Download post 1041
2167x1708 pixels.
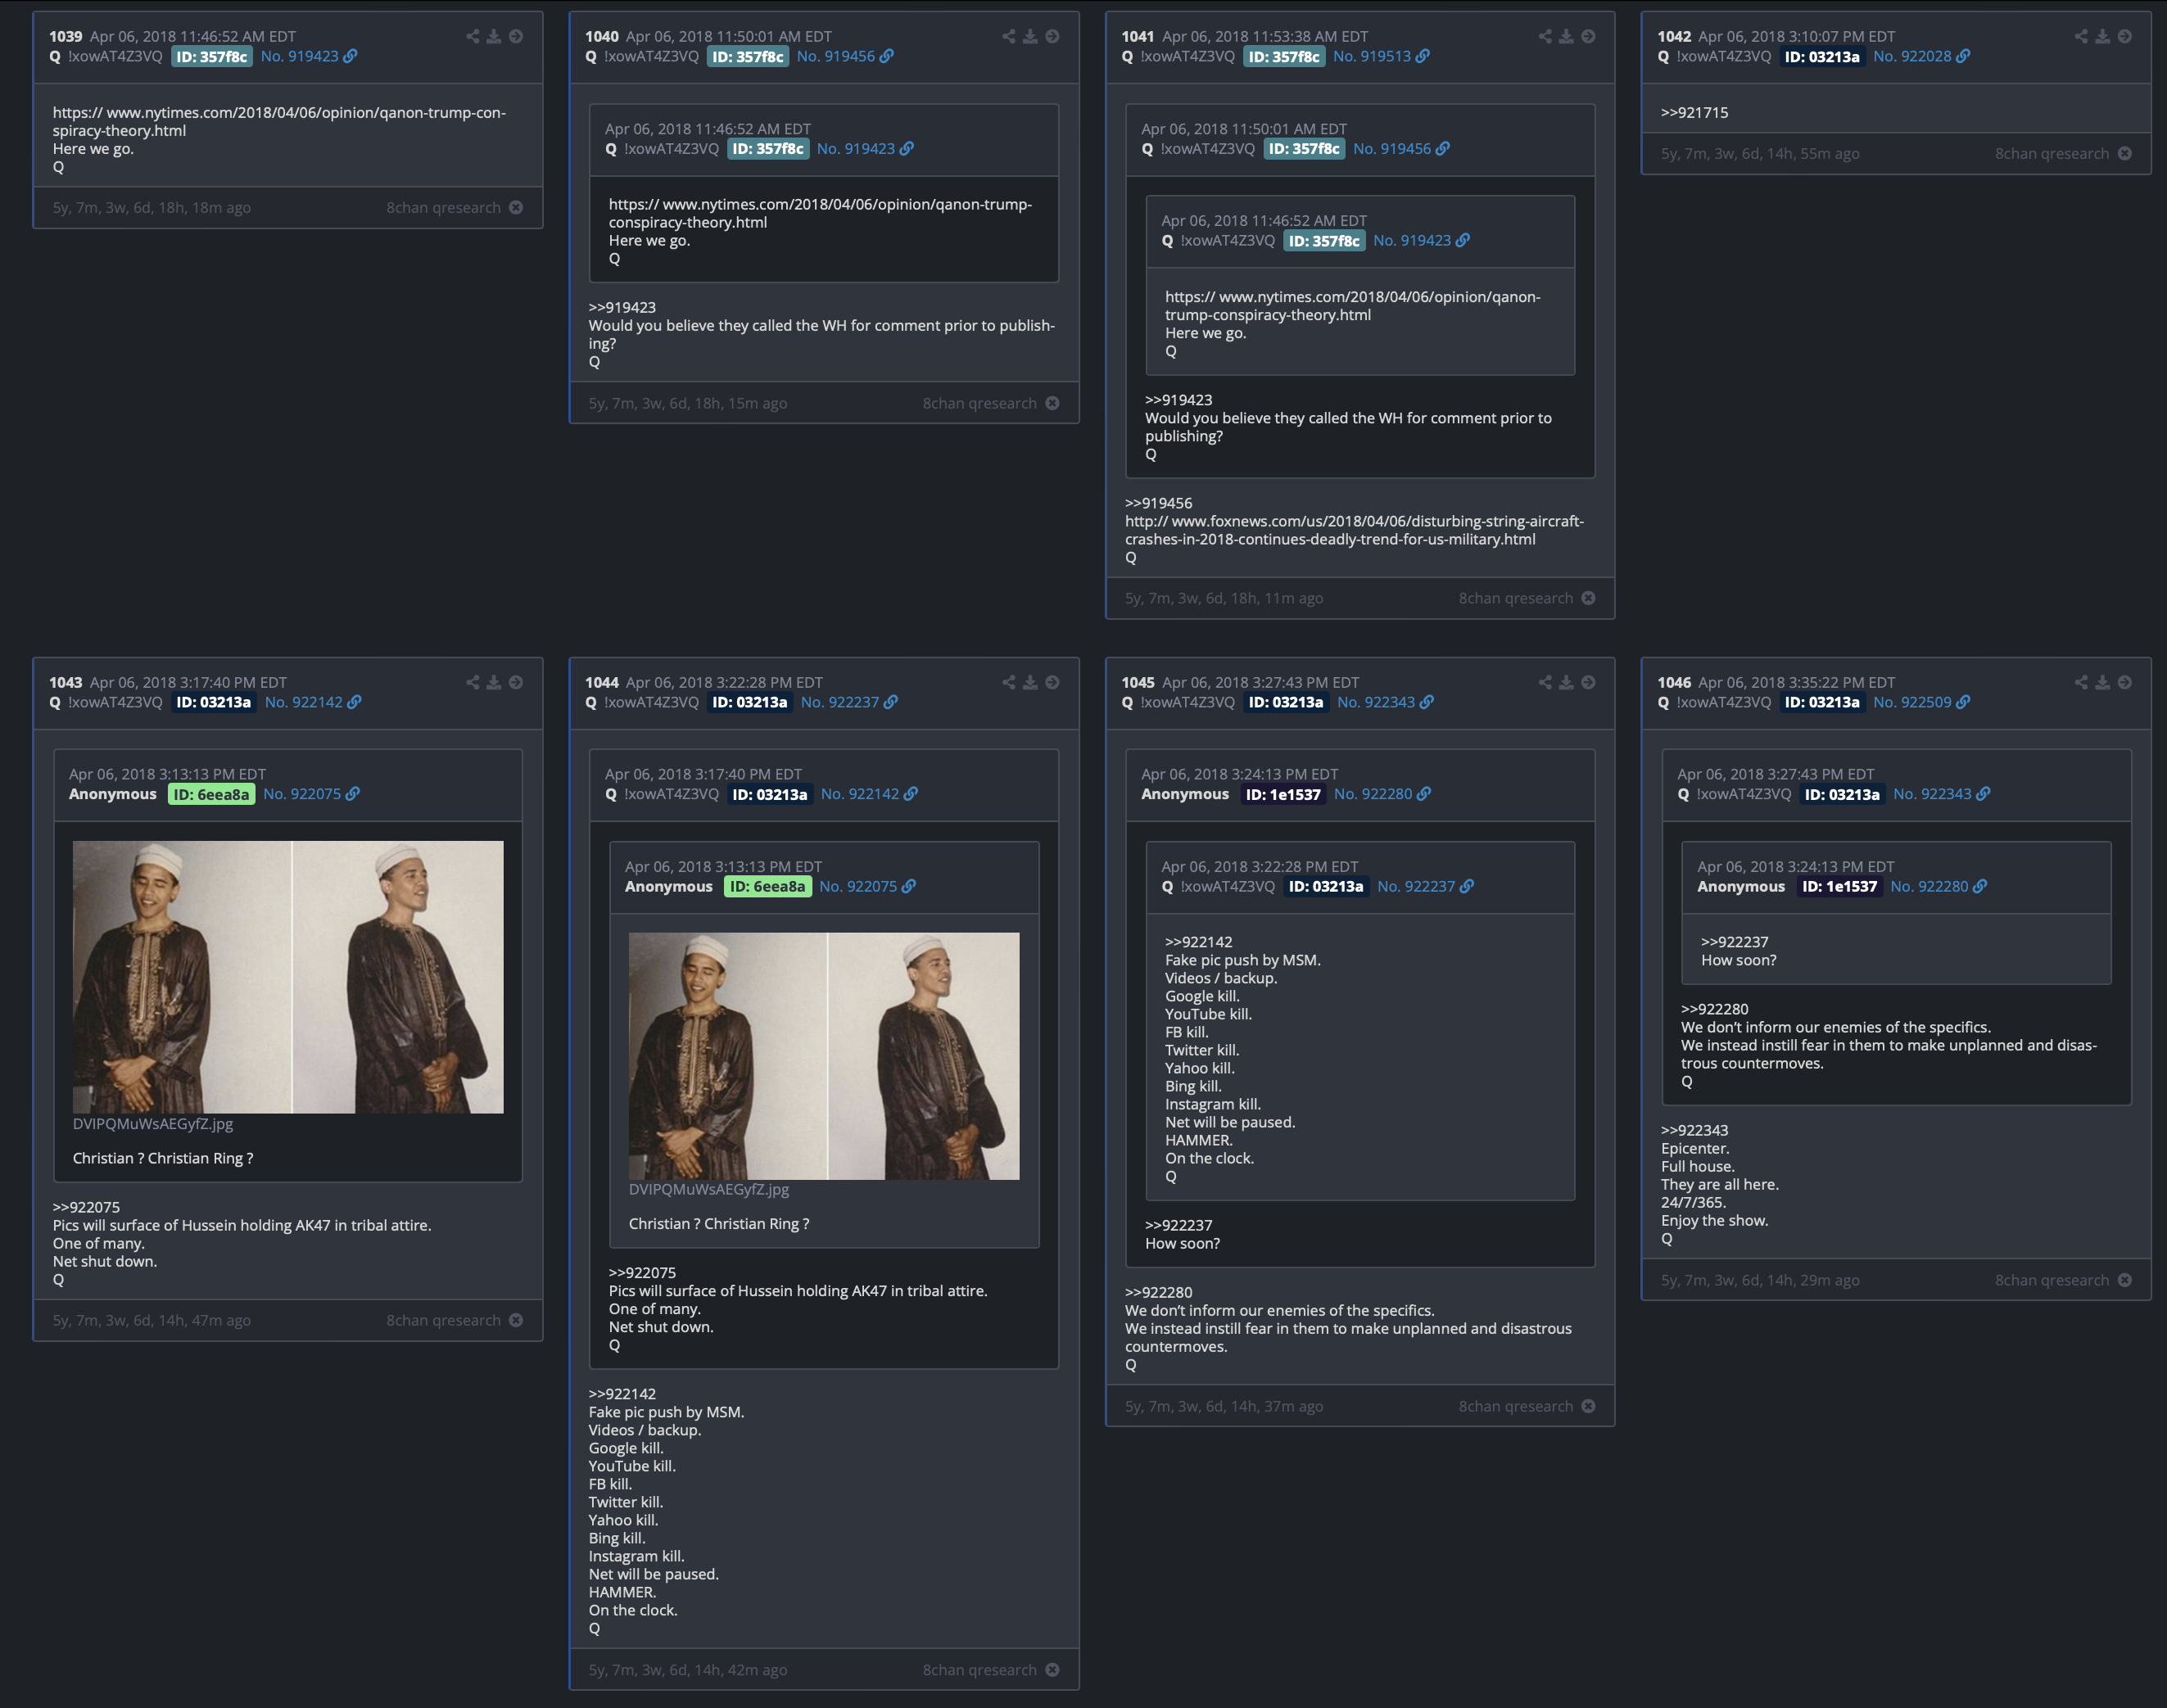point(1566,36)
